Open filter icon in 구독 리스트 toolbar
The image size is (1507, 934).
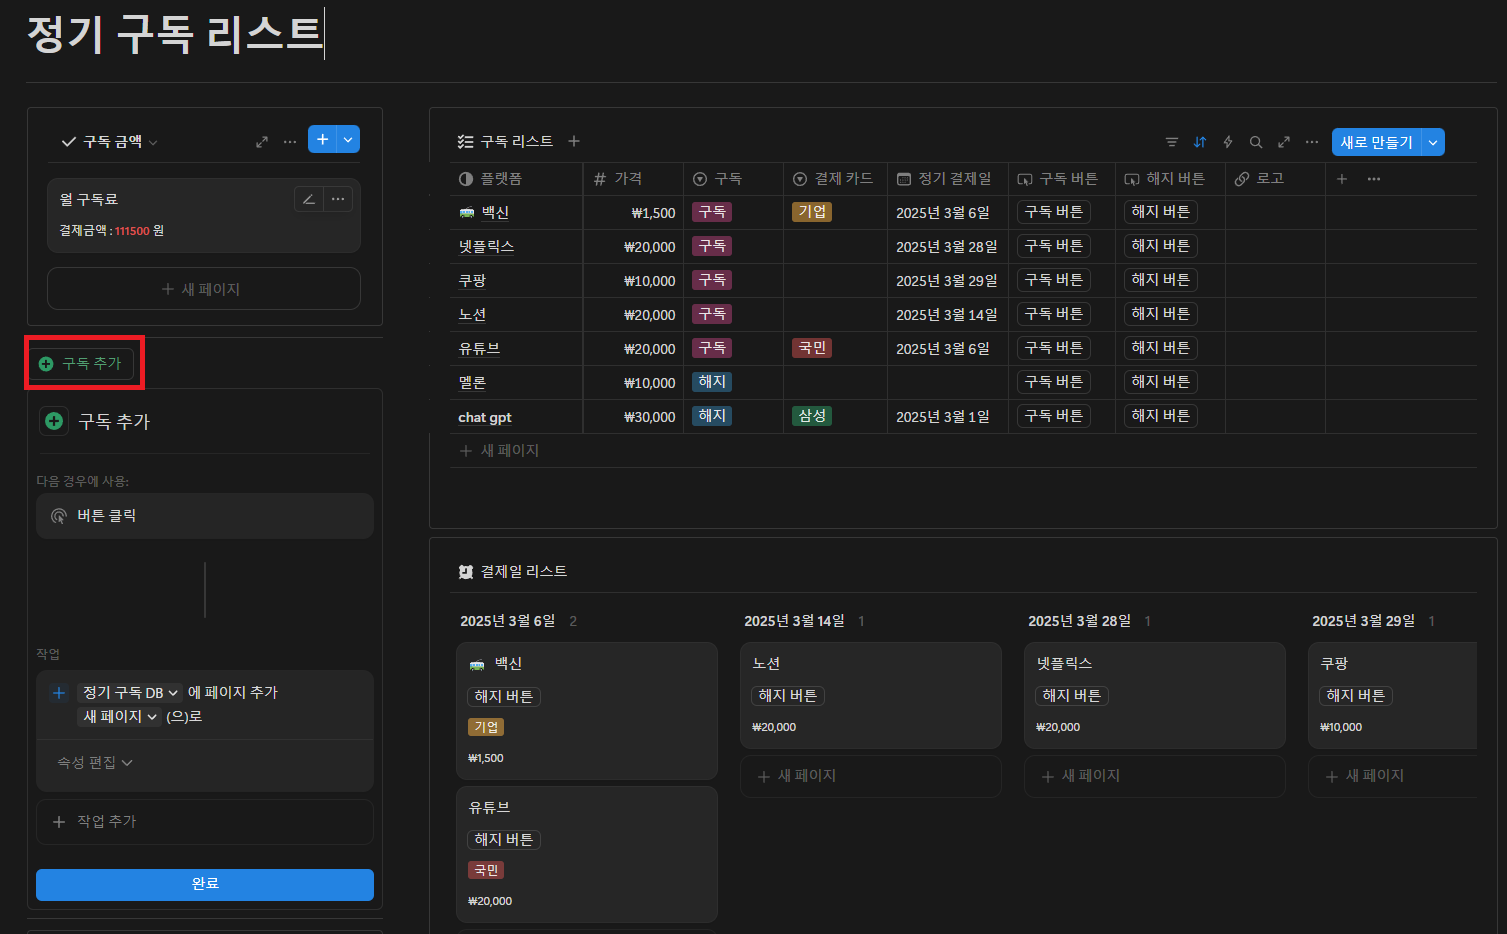[1172, 142]
